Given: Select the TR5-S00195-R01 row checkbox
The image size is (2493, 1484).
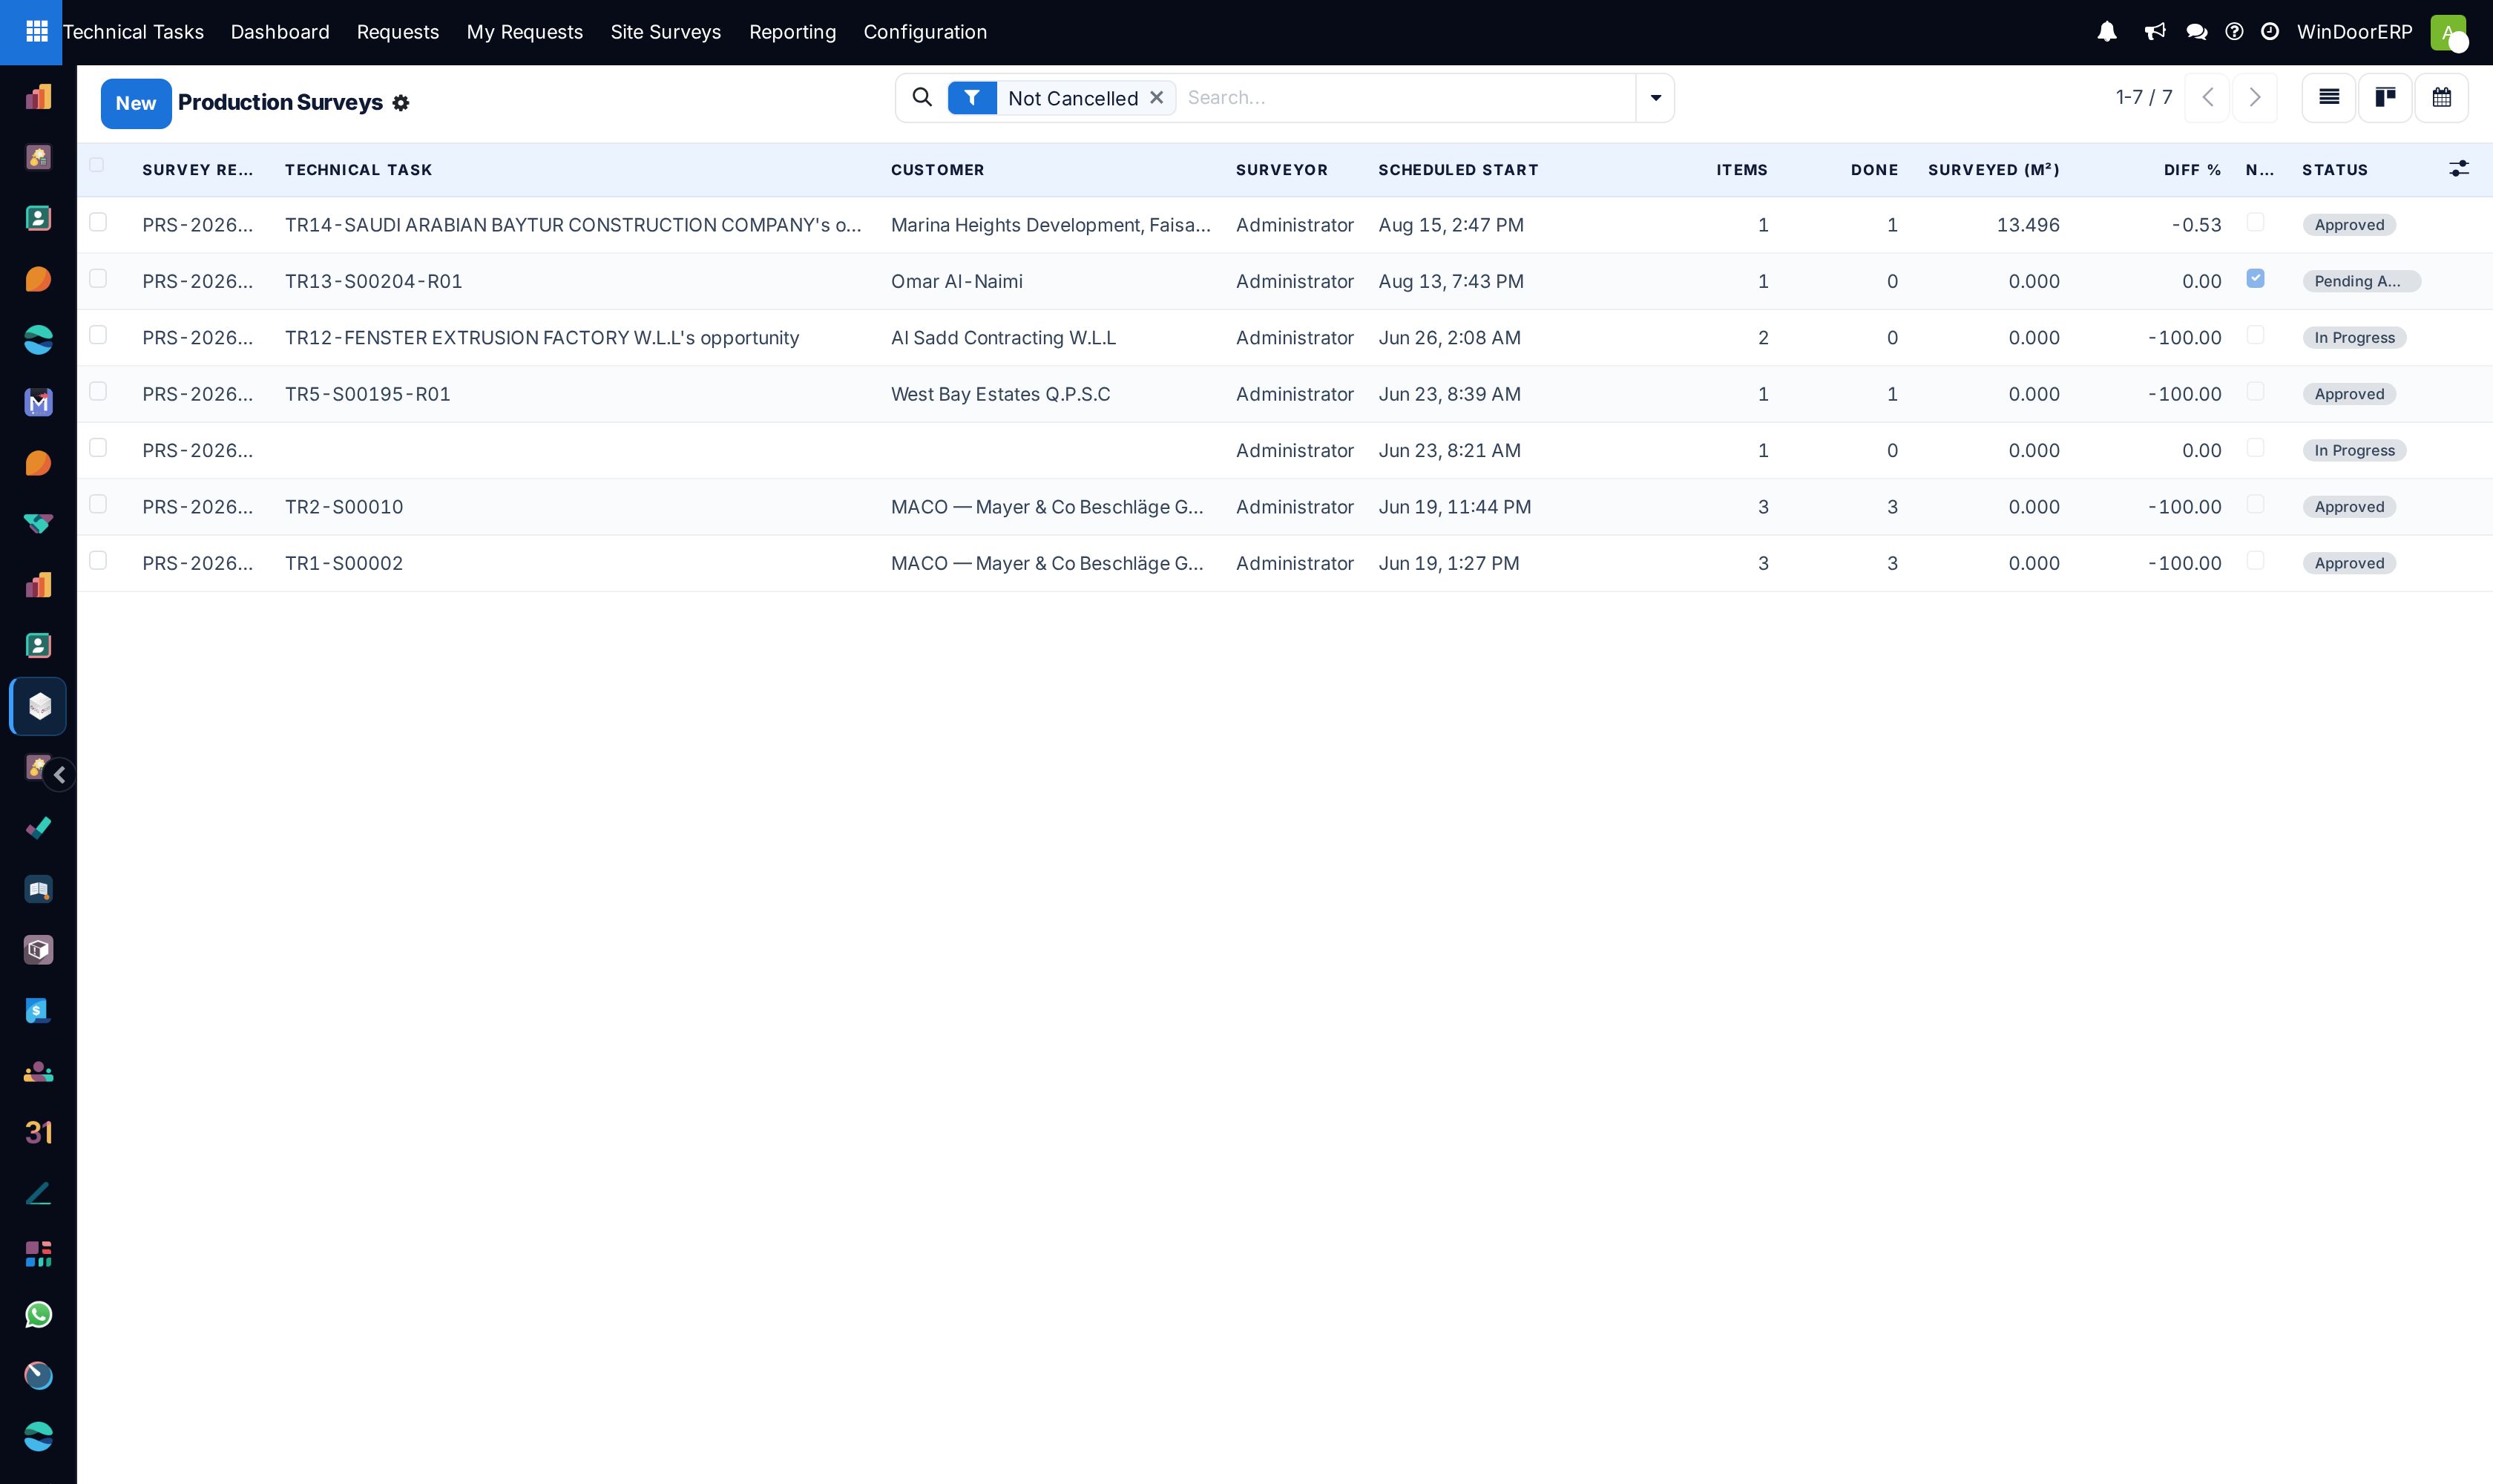Looking at the screenshot, I should (98, 391).
